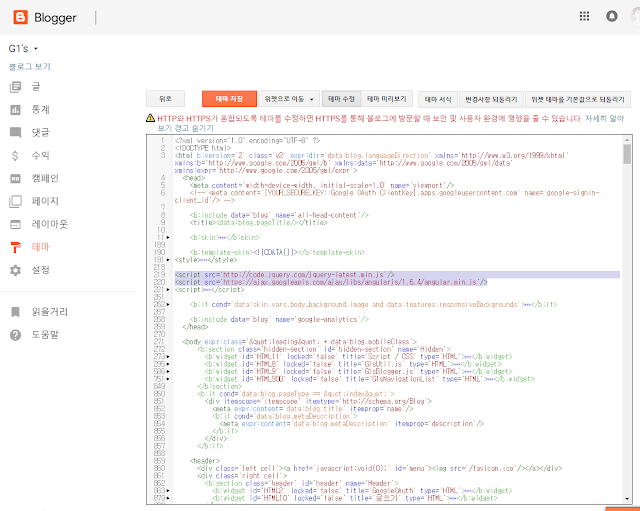This screenshot has width=640, height=511.
Task: Click the 변경사항 되돌리기 button
Action: [491, 99]
